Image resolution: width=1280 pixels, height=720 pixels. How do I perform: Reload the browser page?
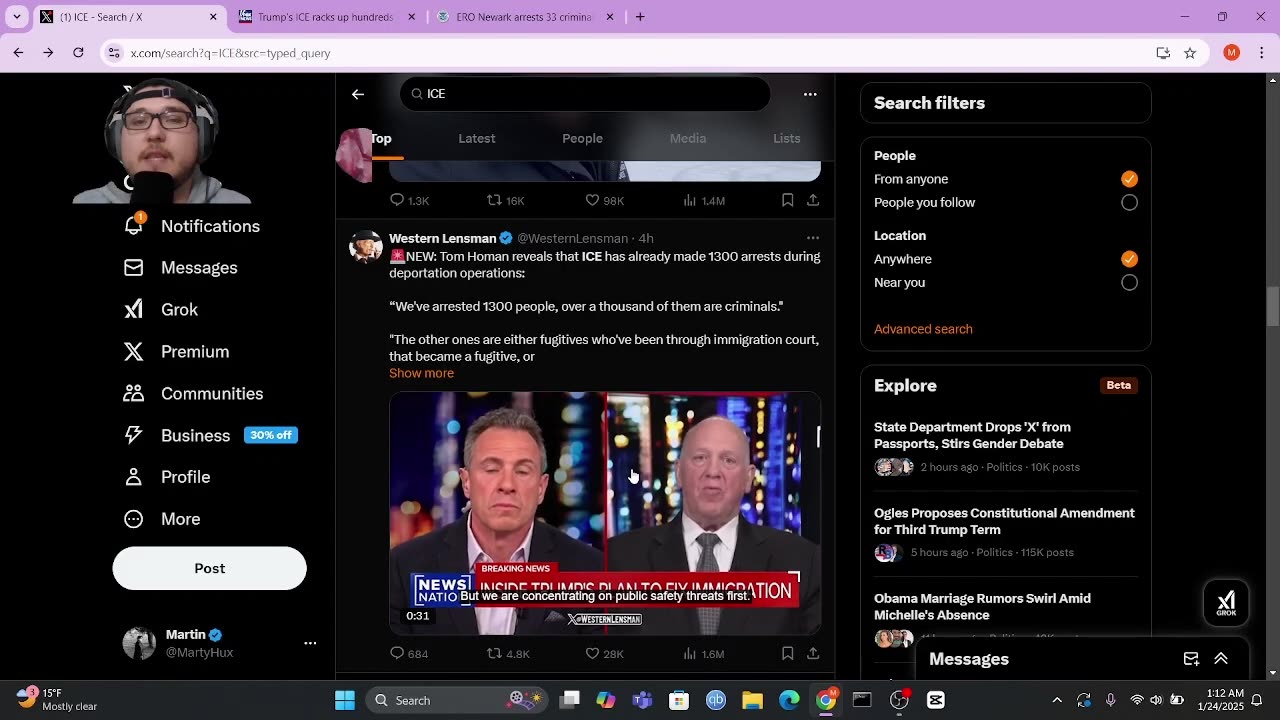coord(78,53)
